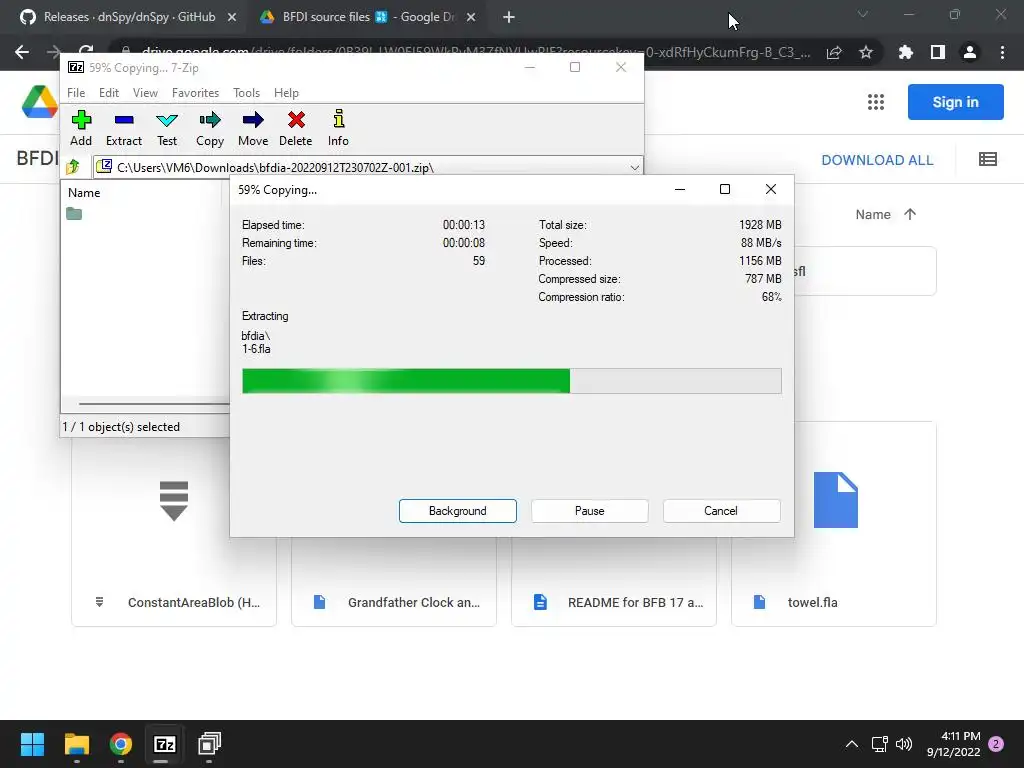Image resolution: width=1024 pixels, height=768 pixels.
Task: Click the Google Drive logo
Action: pos(40,102)
